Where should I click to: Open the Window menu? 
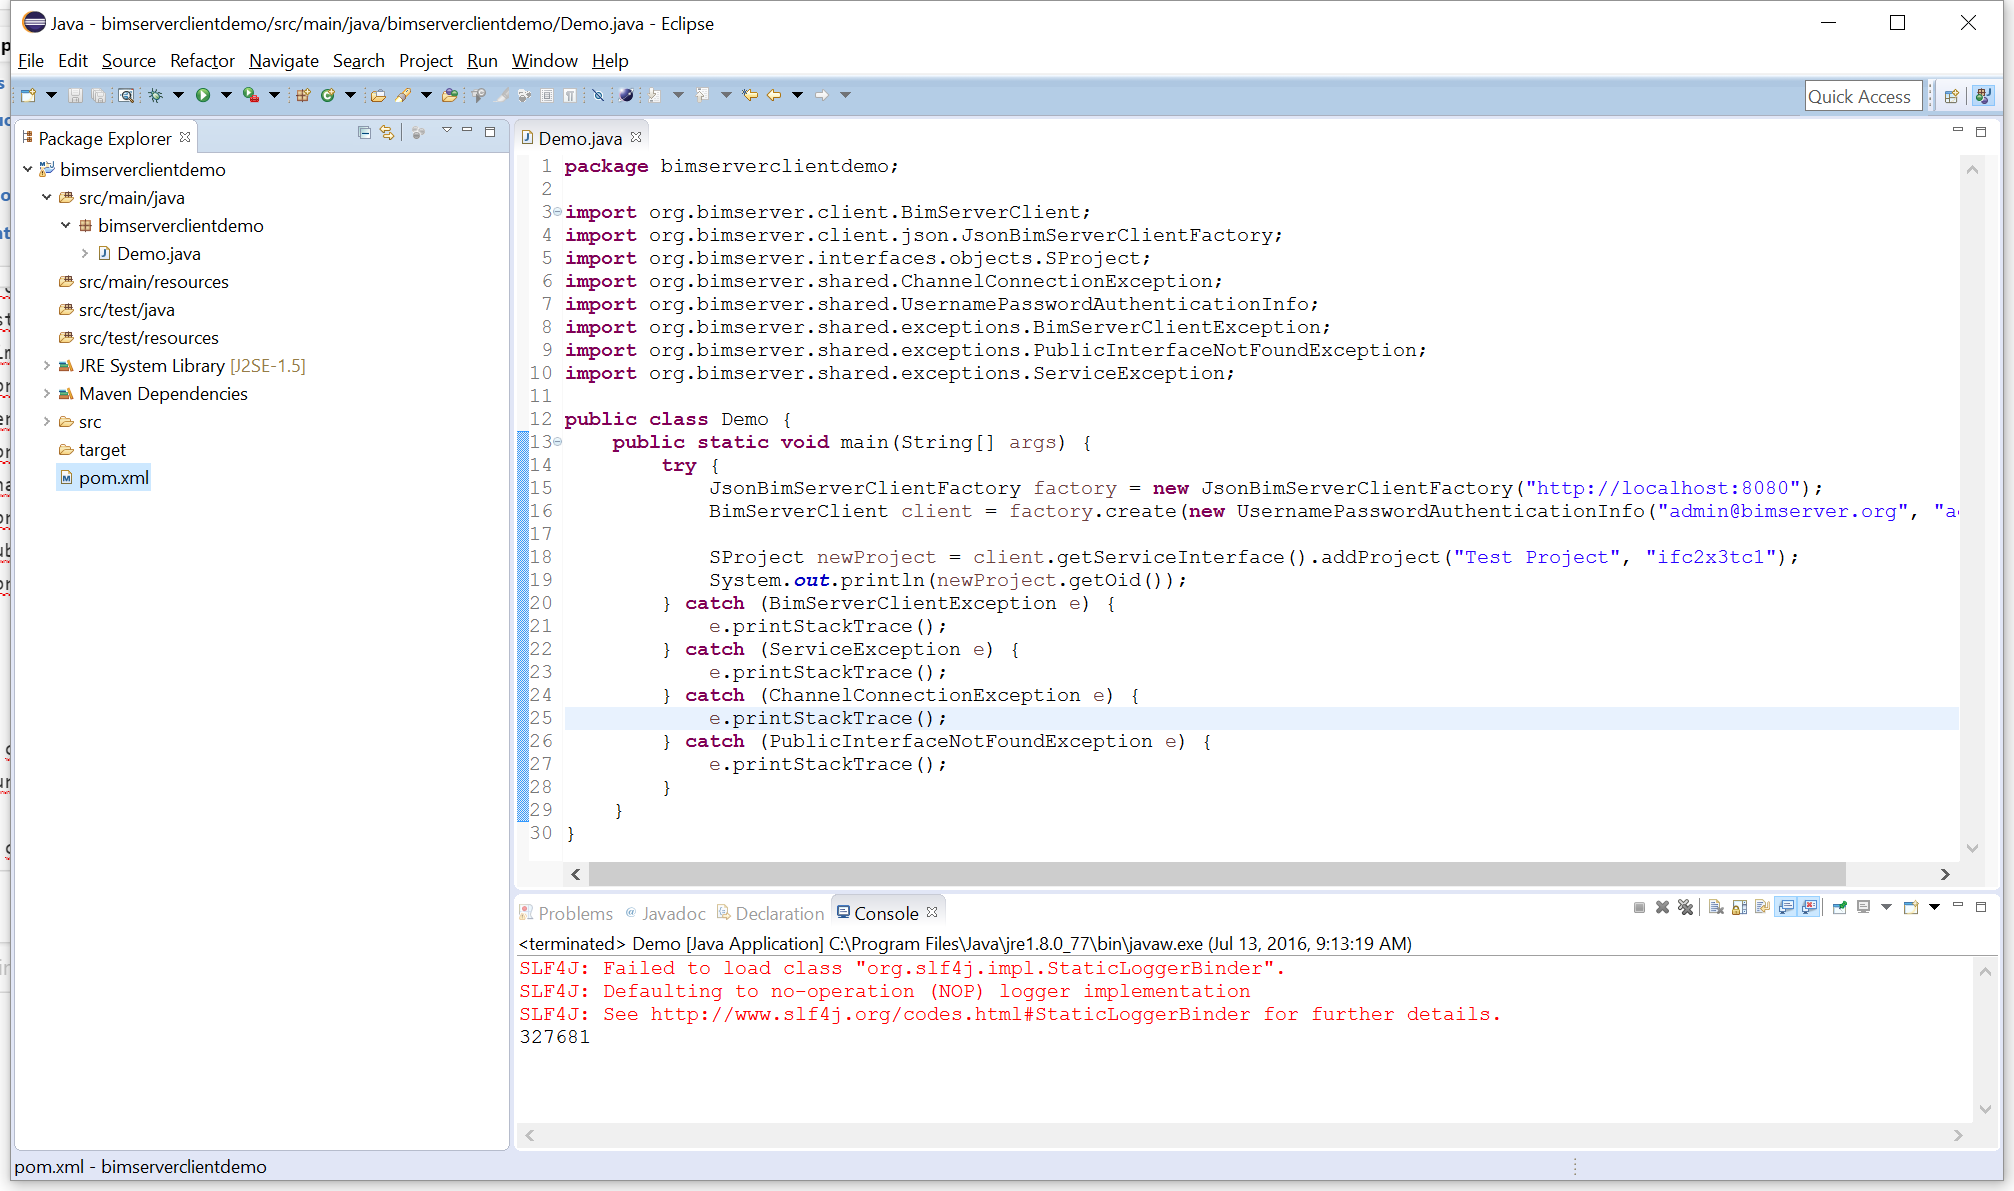click(x=545, y=61)
